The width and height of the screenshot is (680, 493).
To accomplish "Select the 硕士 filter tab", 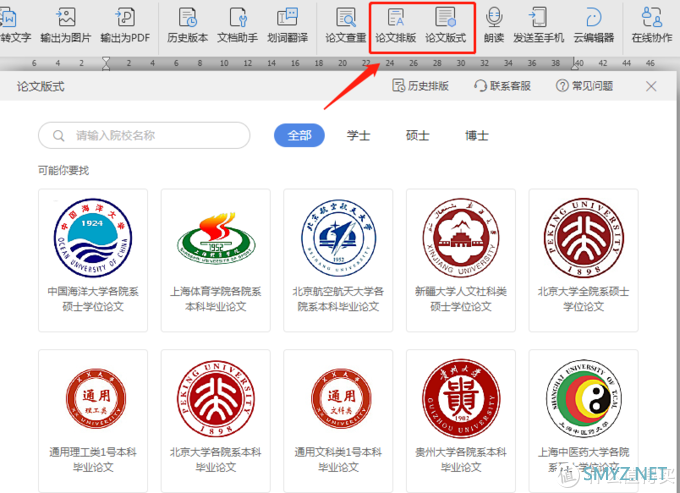I will [x=417, y=135].
